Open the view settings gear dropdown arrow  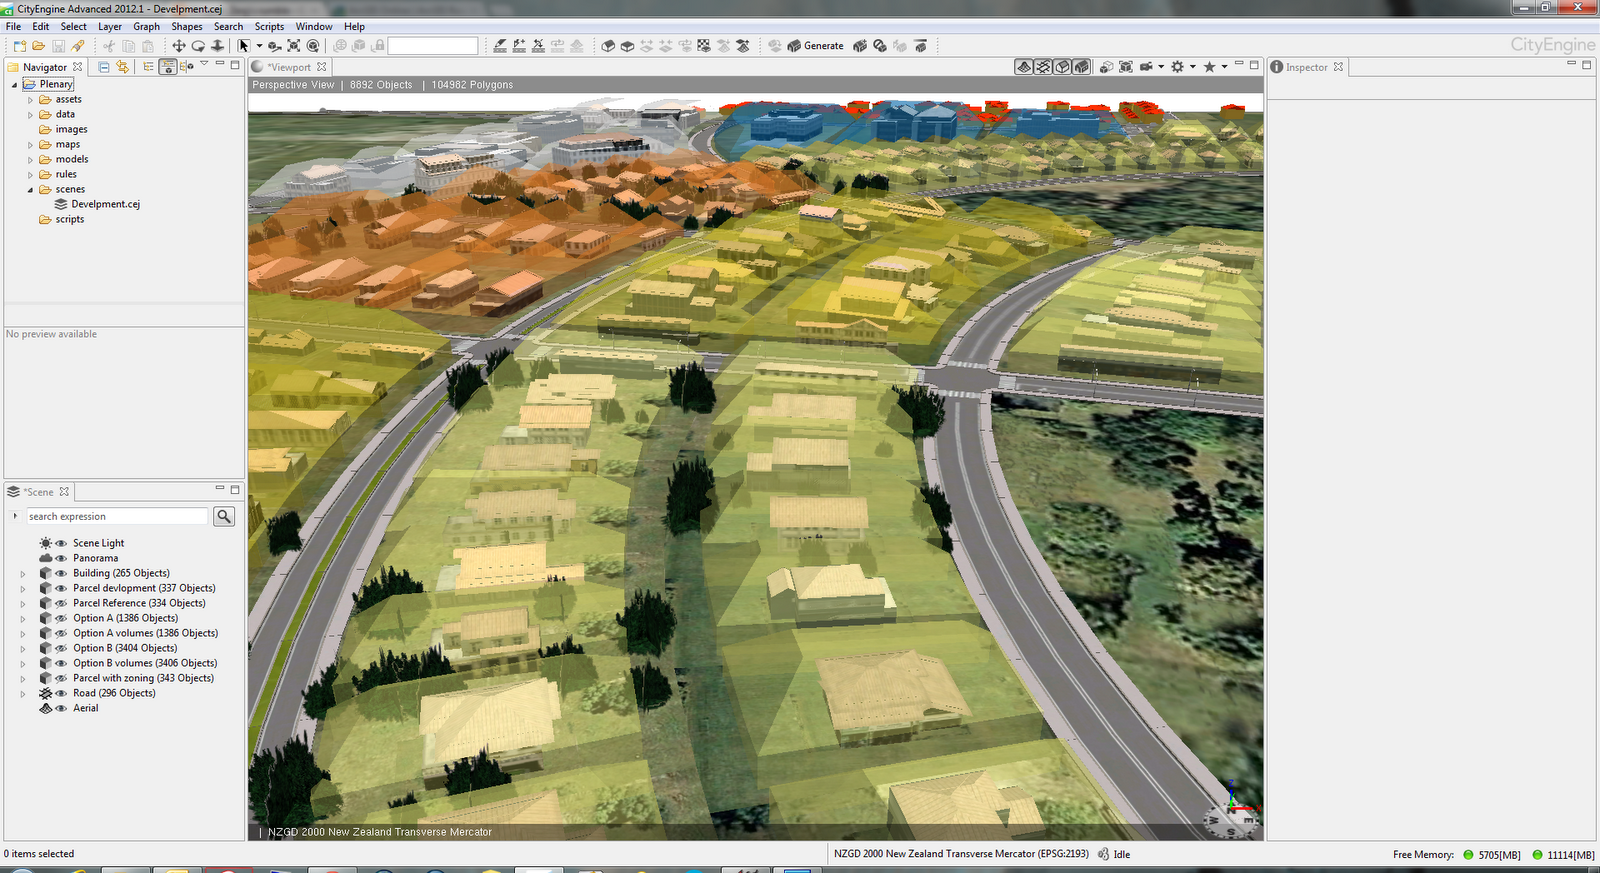click(x=1193, y=67)
